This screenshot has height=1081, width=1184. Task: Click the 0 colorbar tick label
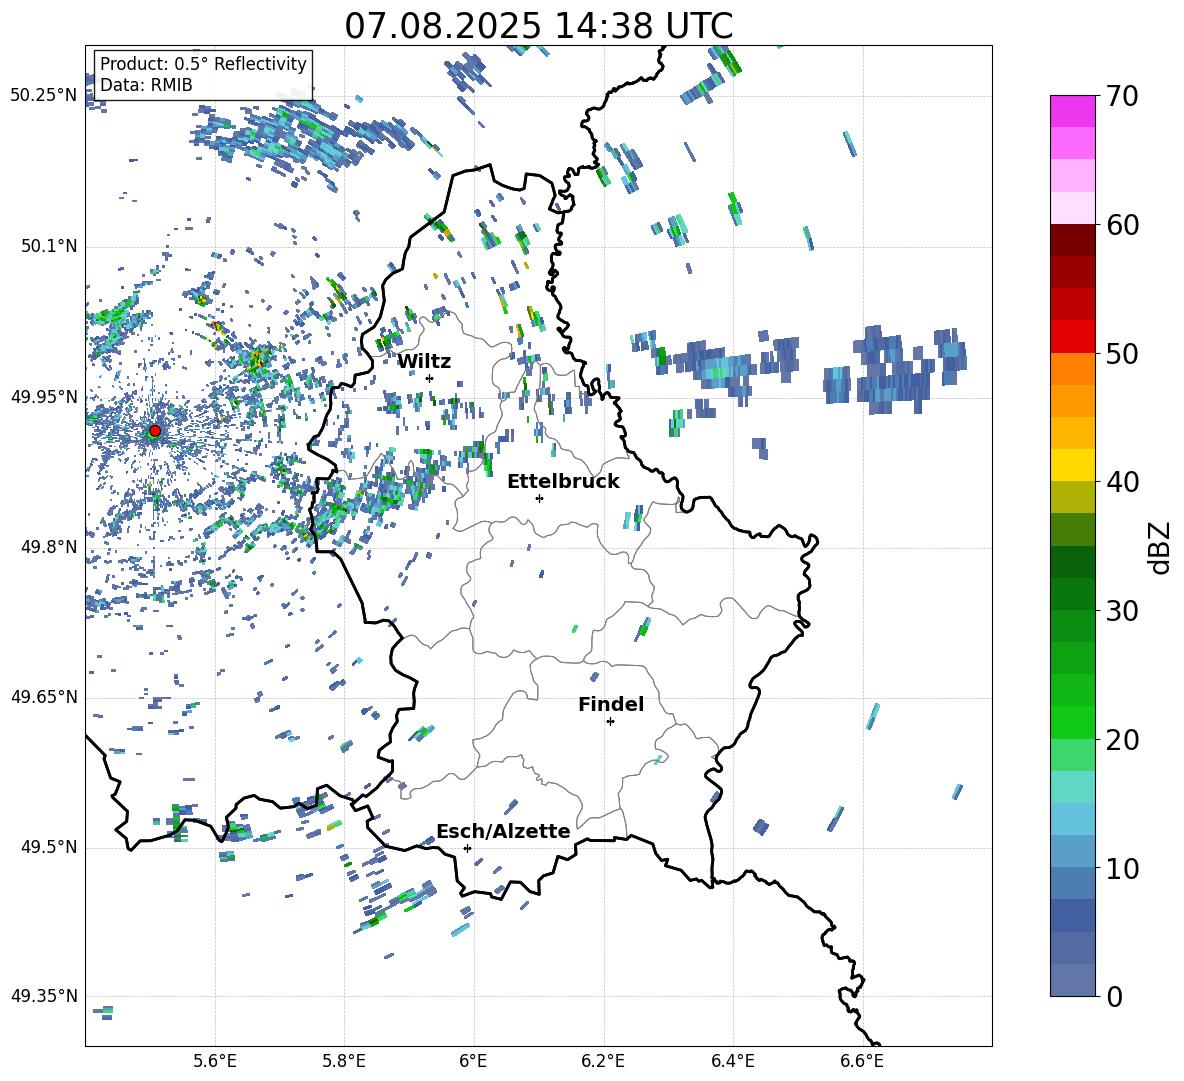[x=1114, y=996]
